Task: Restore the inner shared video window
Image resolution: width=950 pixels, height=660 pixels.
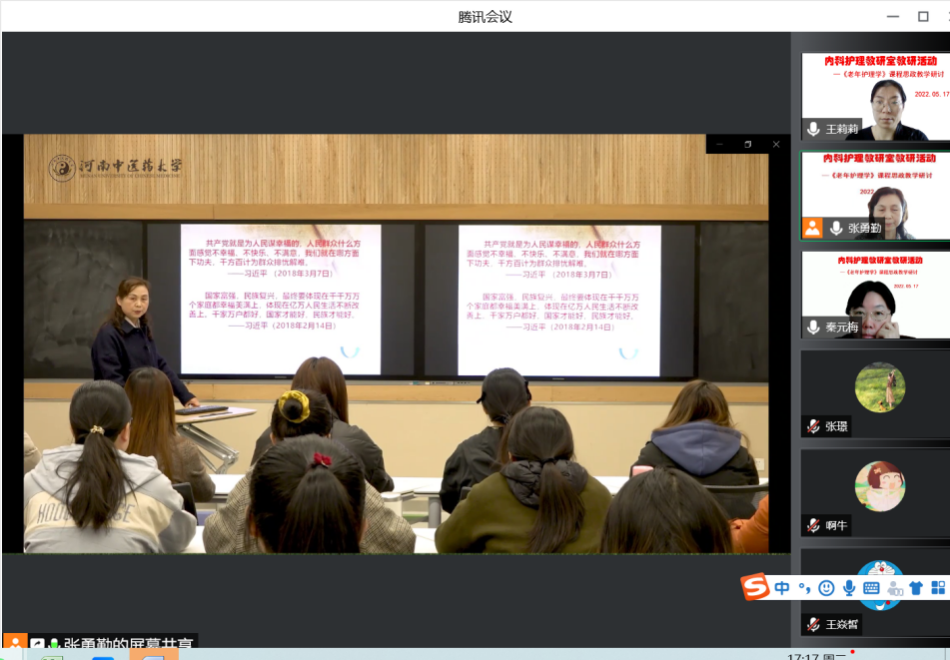Action: (x=747, y=144)
